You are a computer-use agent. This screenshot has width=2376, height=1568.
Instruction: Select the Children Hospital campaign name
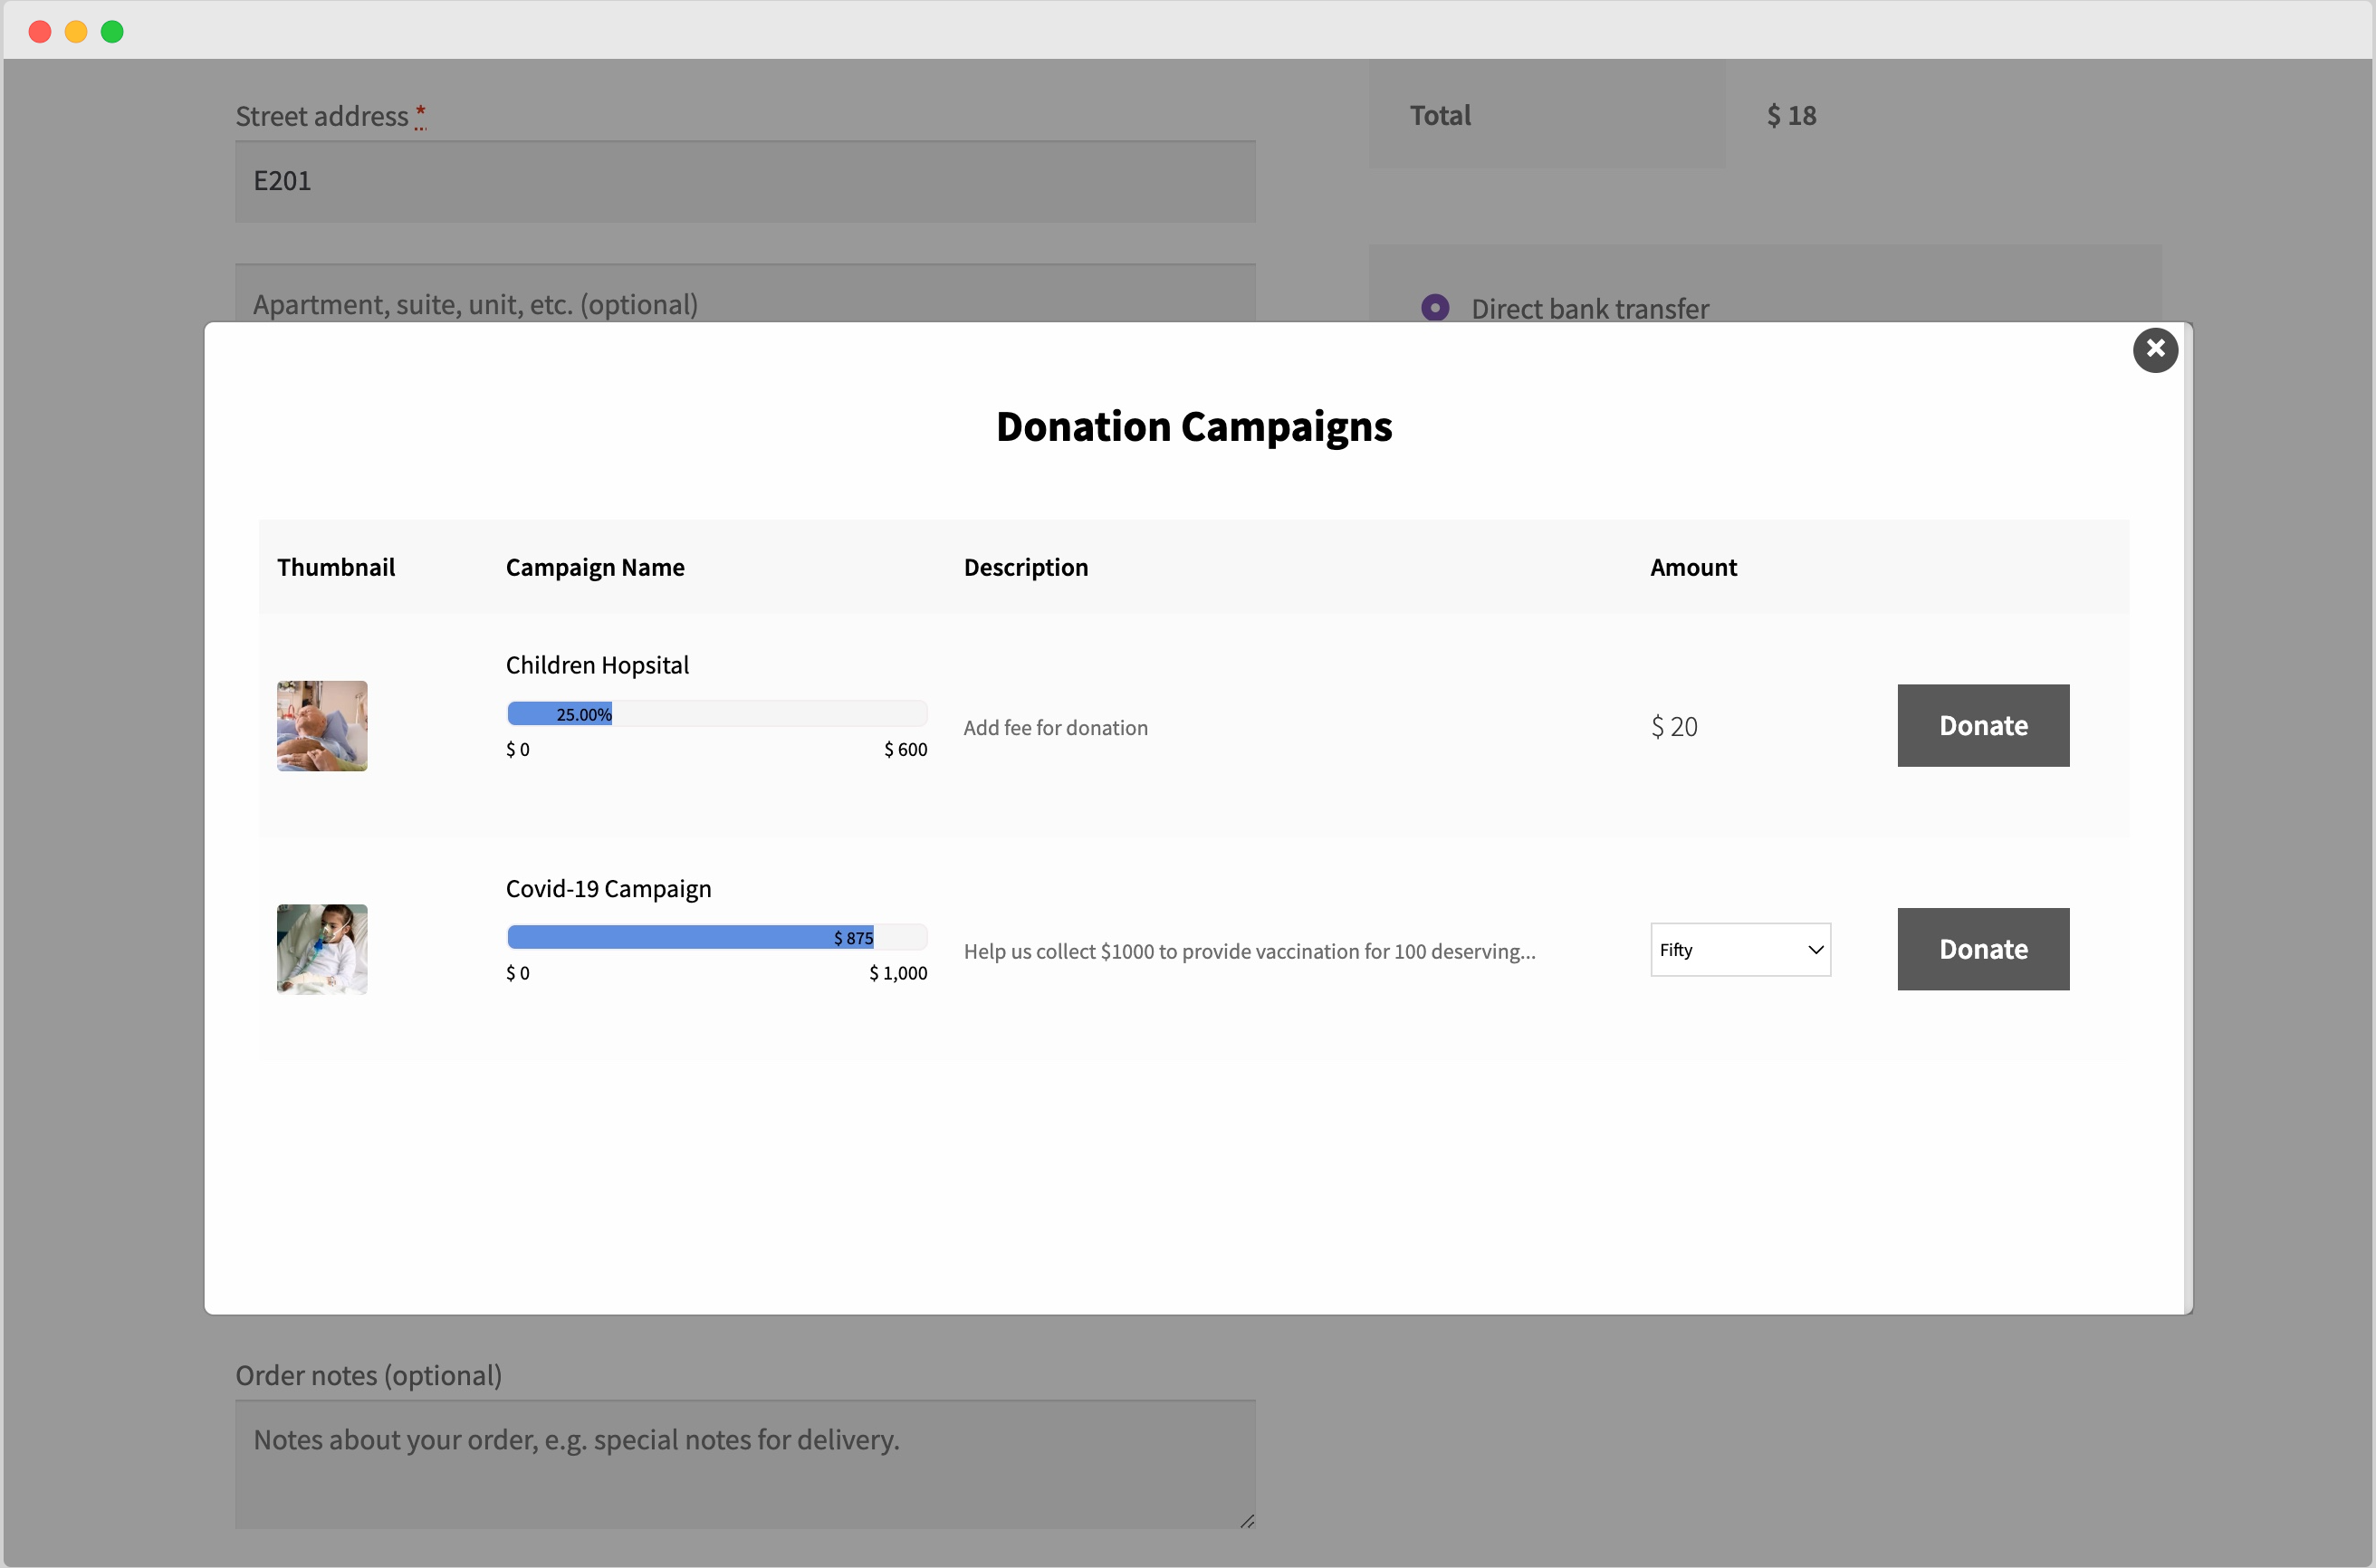(x=596, y=664)
